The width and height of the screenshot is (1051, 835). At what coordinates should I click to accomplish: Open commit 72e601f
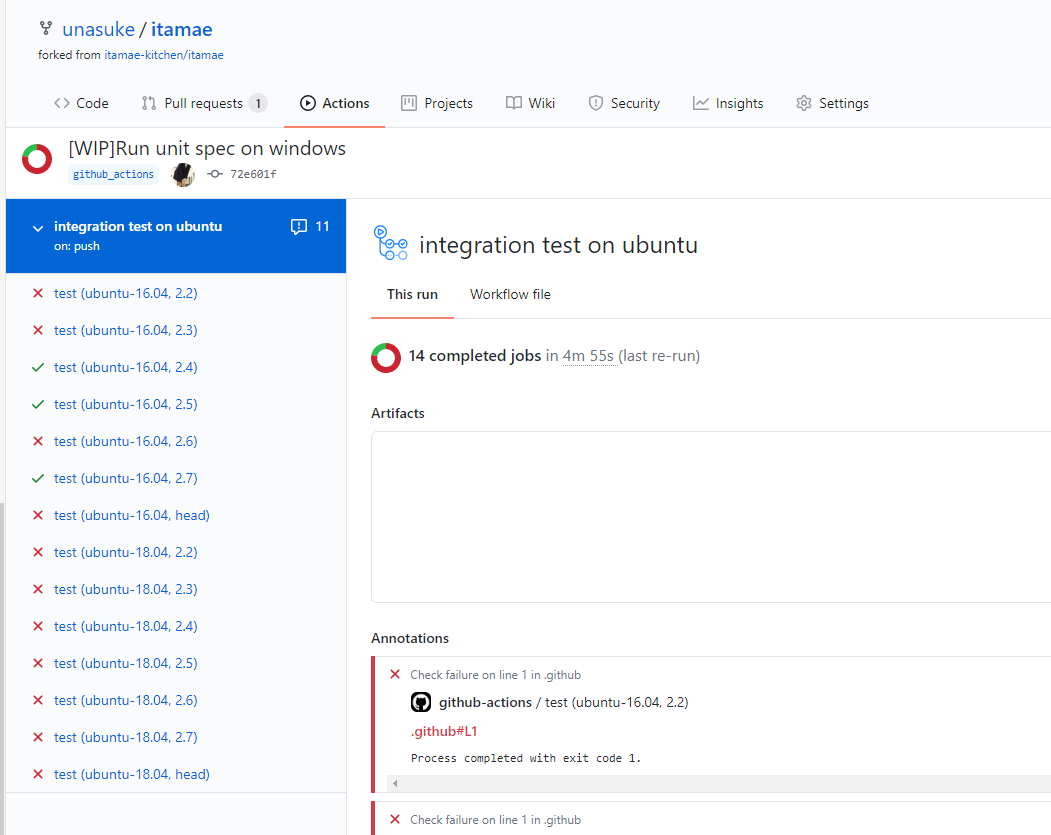pyautogui.click(x=253, y=174)
